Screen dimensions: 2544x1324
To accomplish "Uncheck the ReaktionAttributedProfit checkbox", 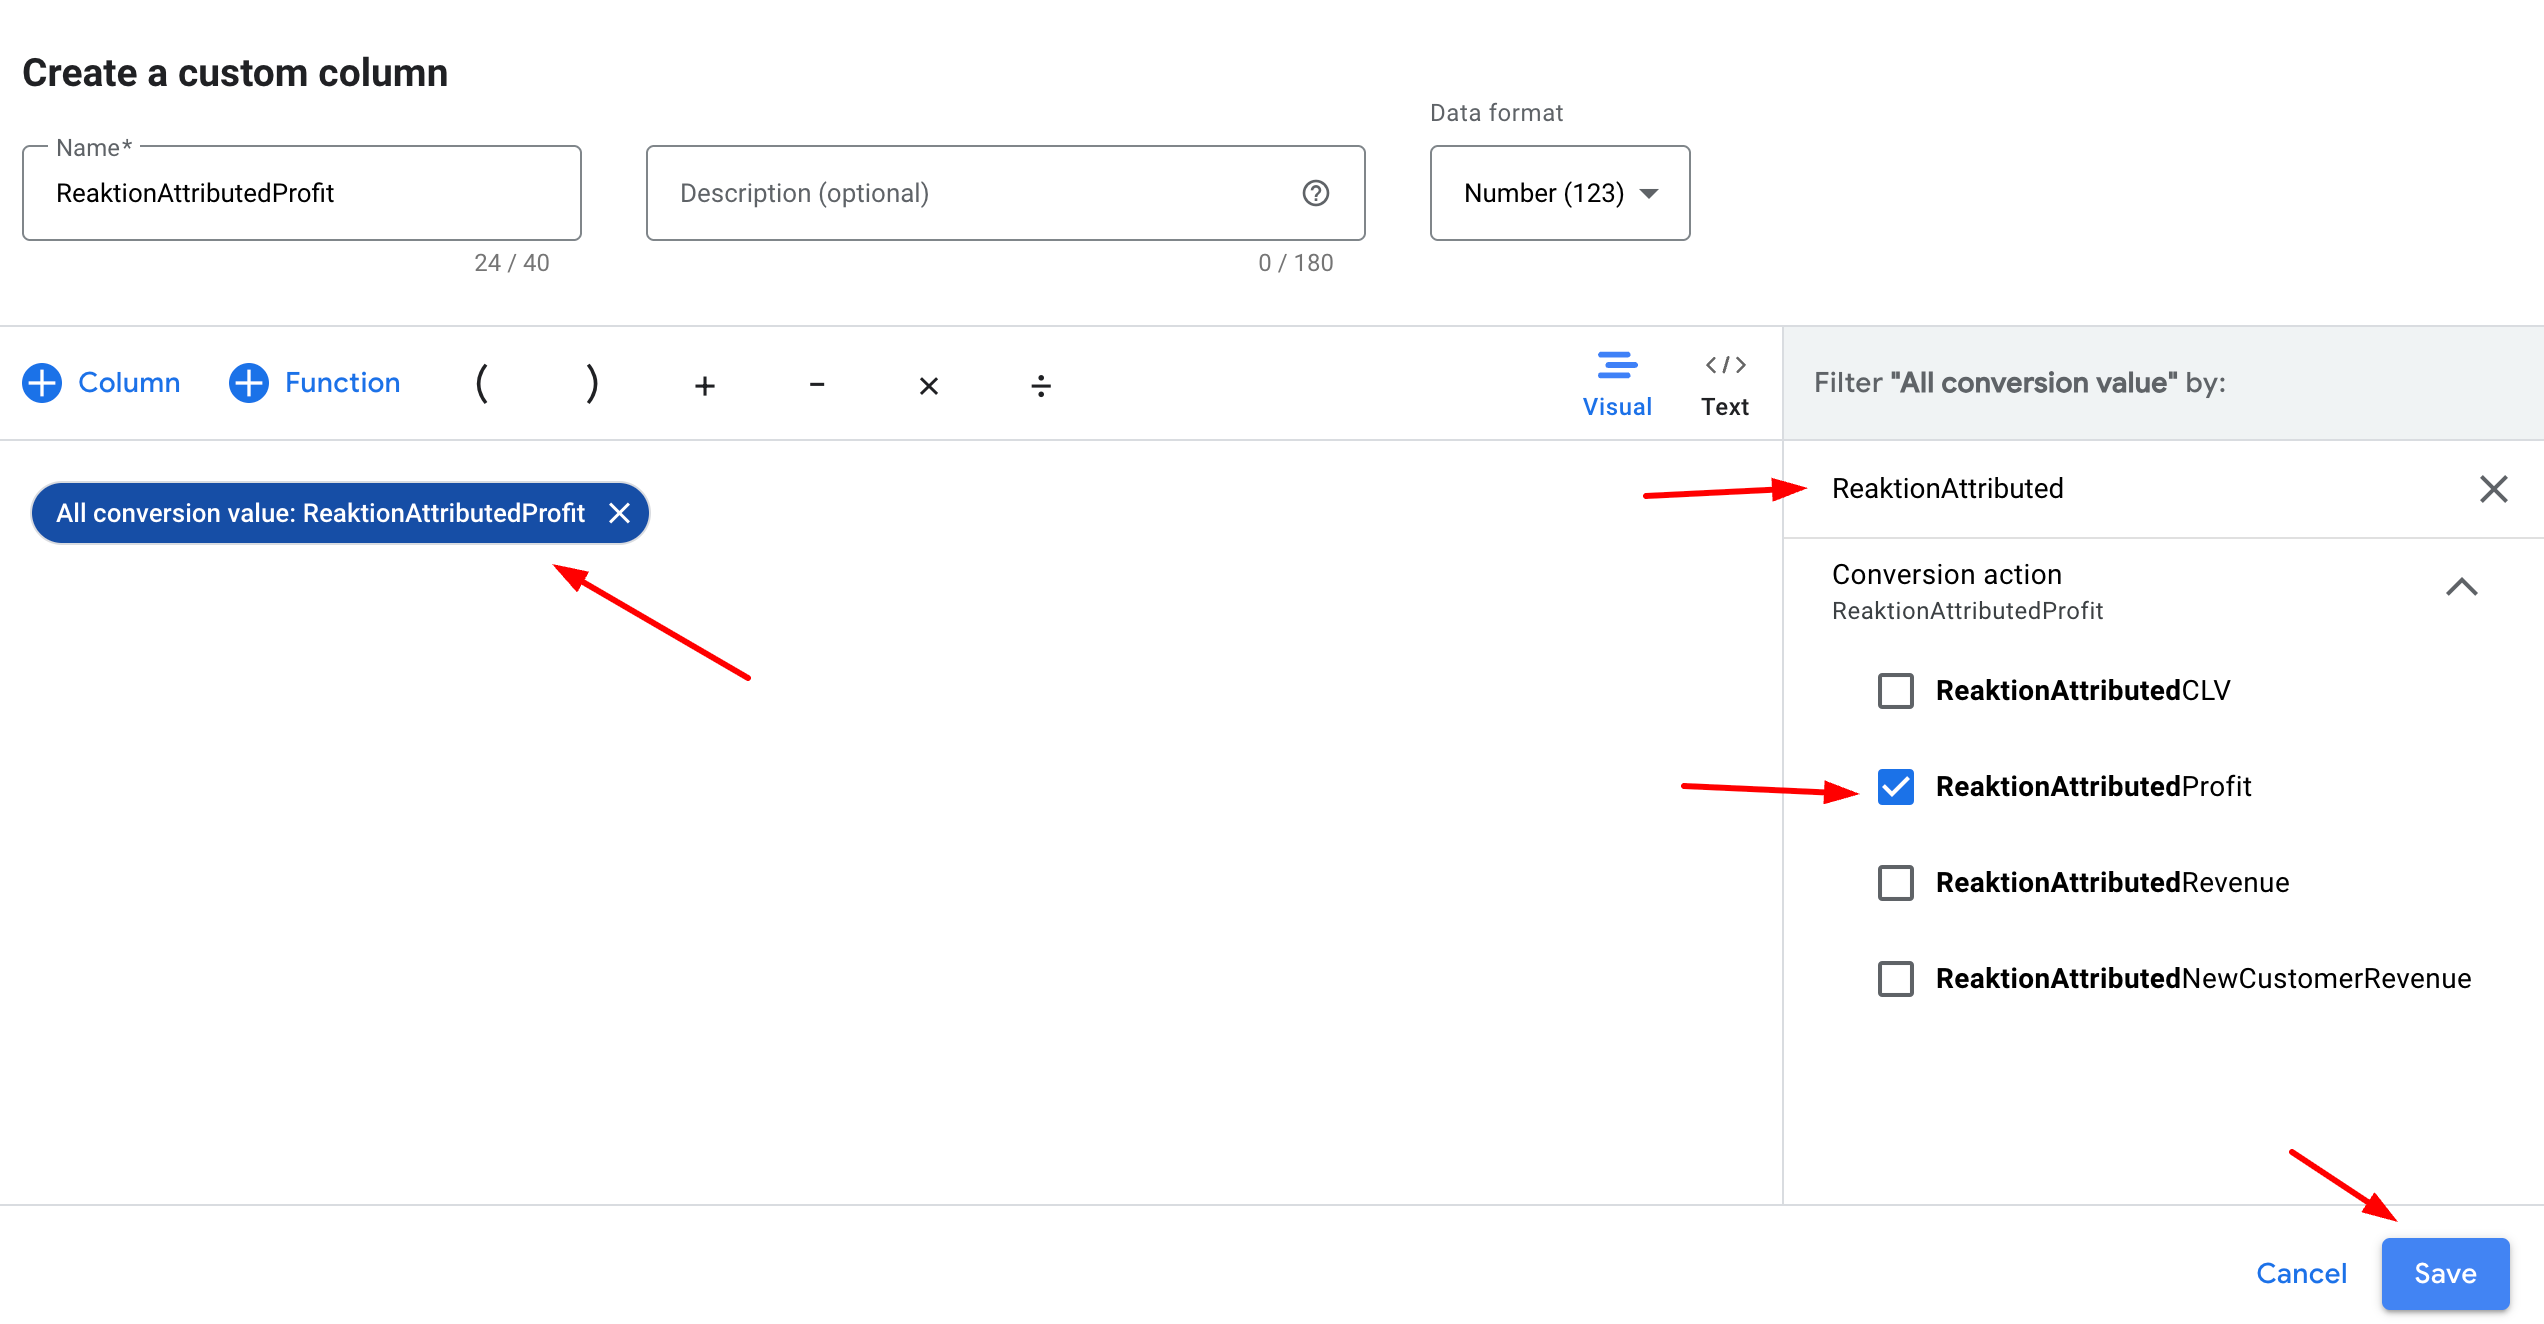I will [1895, 787].
